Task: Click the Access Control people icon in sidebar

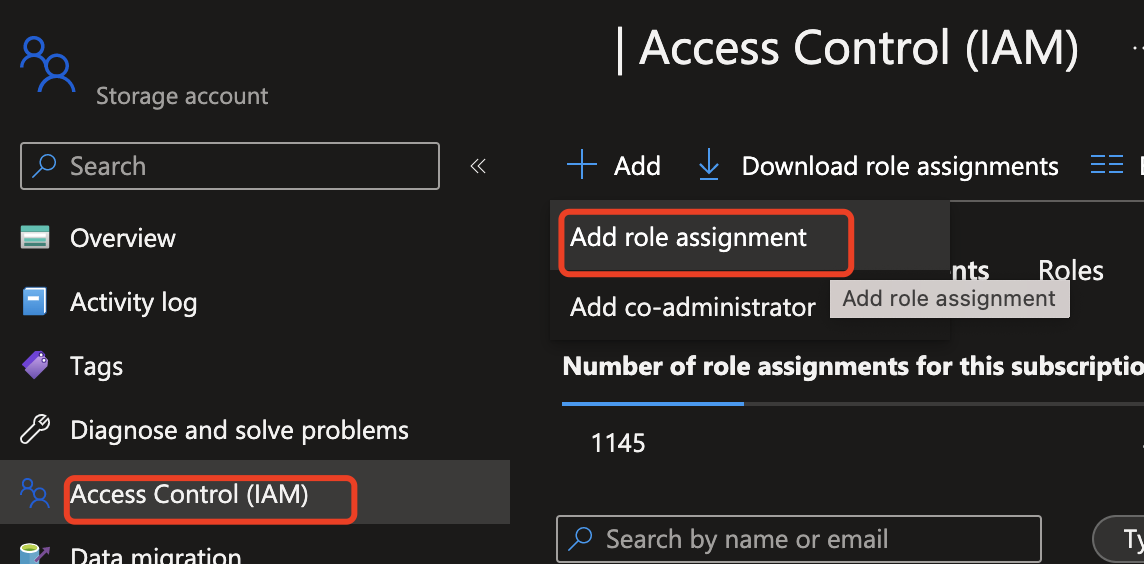Action: pos(35,493)
